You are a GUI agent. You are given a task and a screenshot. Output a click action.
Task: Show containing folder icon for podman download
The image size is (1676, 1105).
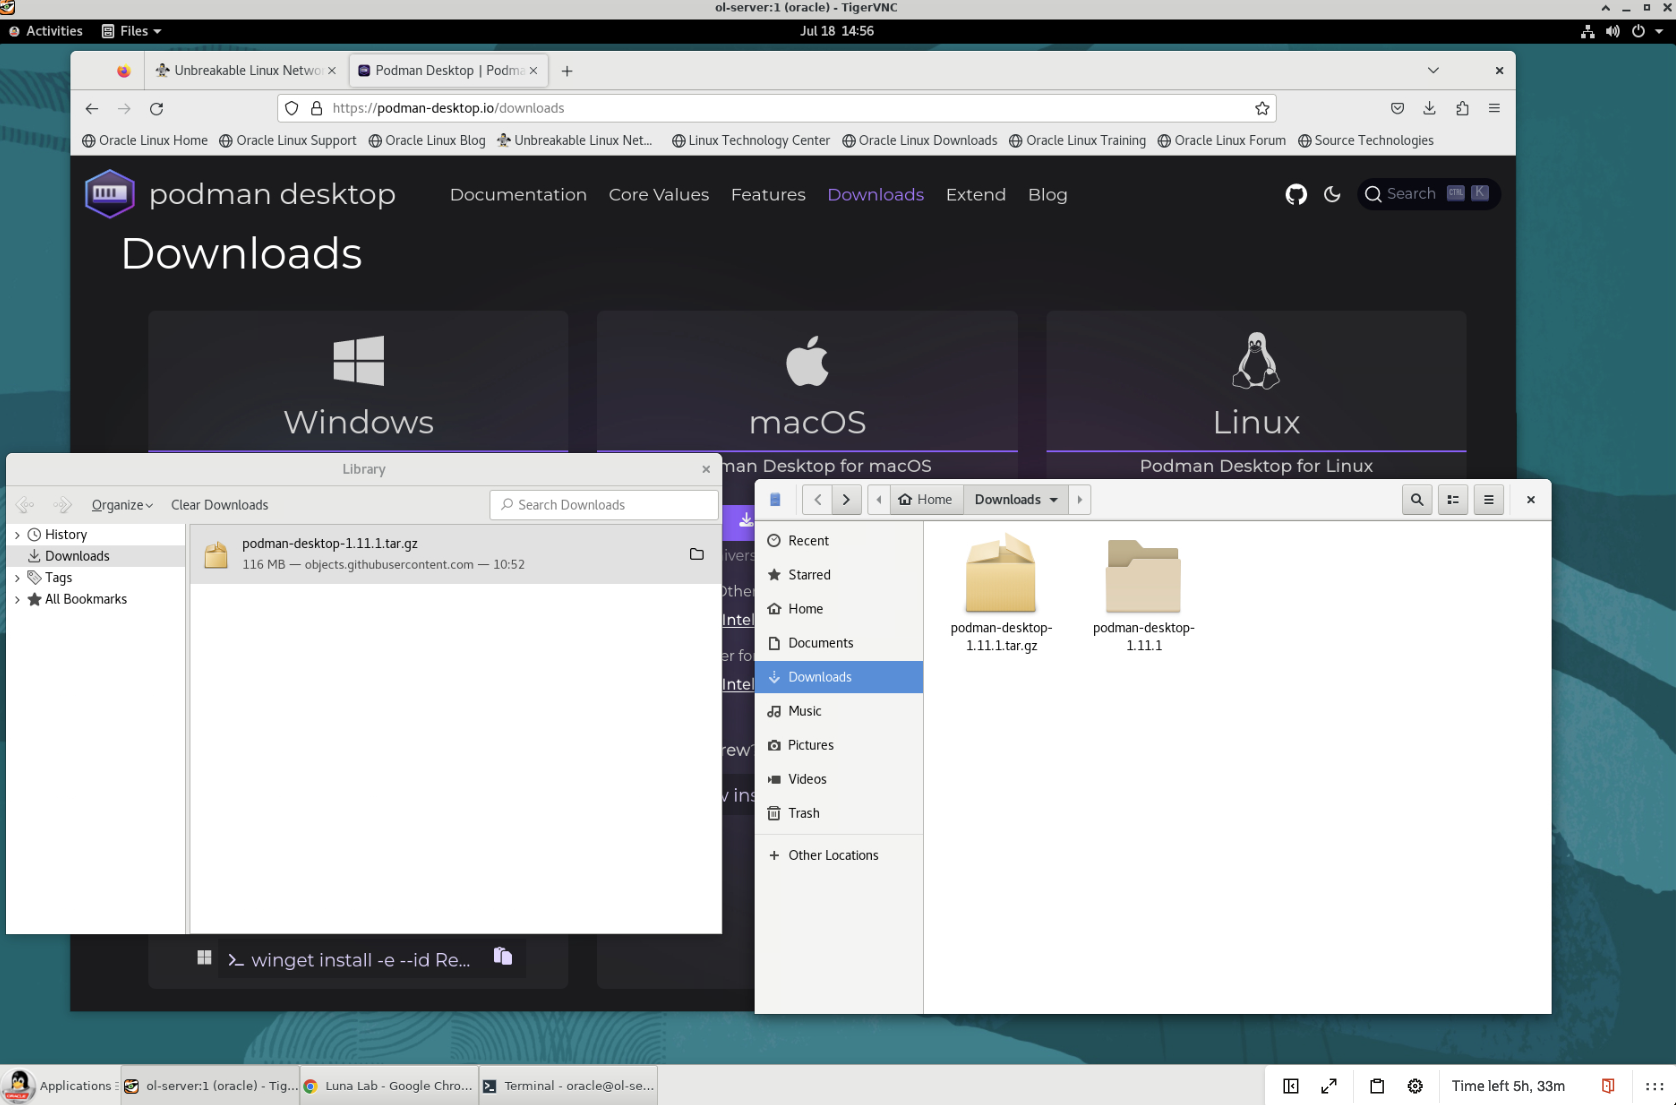(x=697, y=554)
